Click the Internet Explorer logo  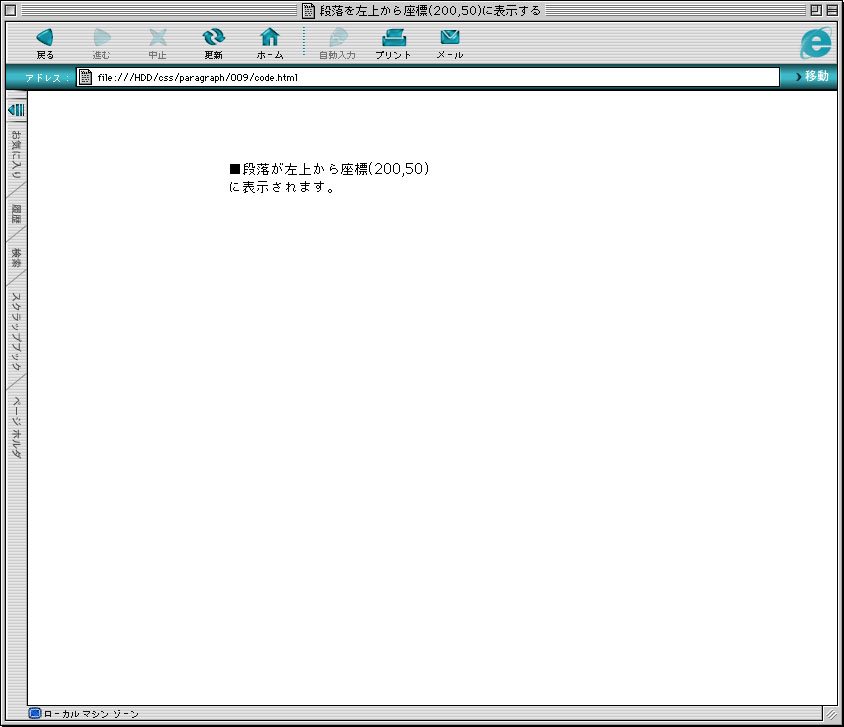(816, 42)
